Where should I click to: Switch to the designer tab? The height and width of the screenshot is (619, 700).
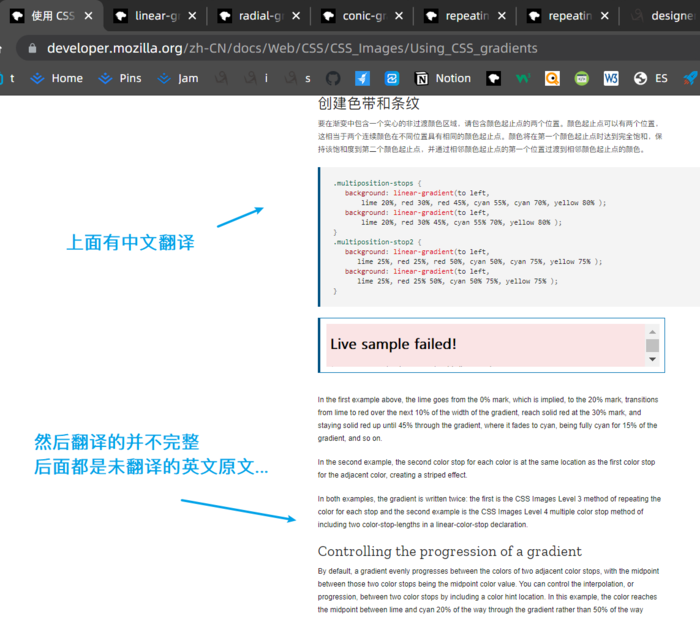pos(663,16)
